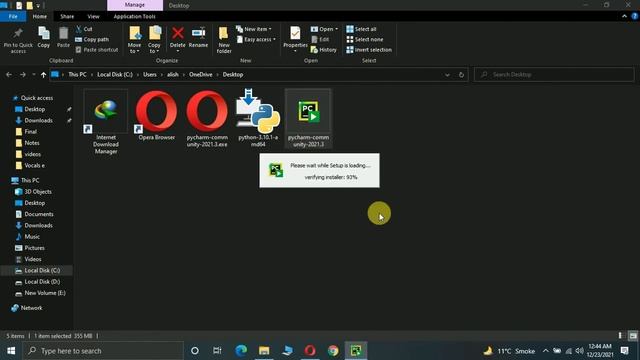
Task: Expand the Open dropdown in ribbon
Action: click(324, 29)
